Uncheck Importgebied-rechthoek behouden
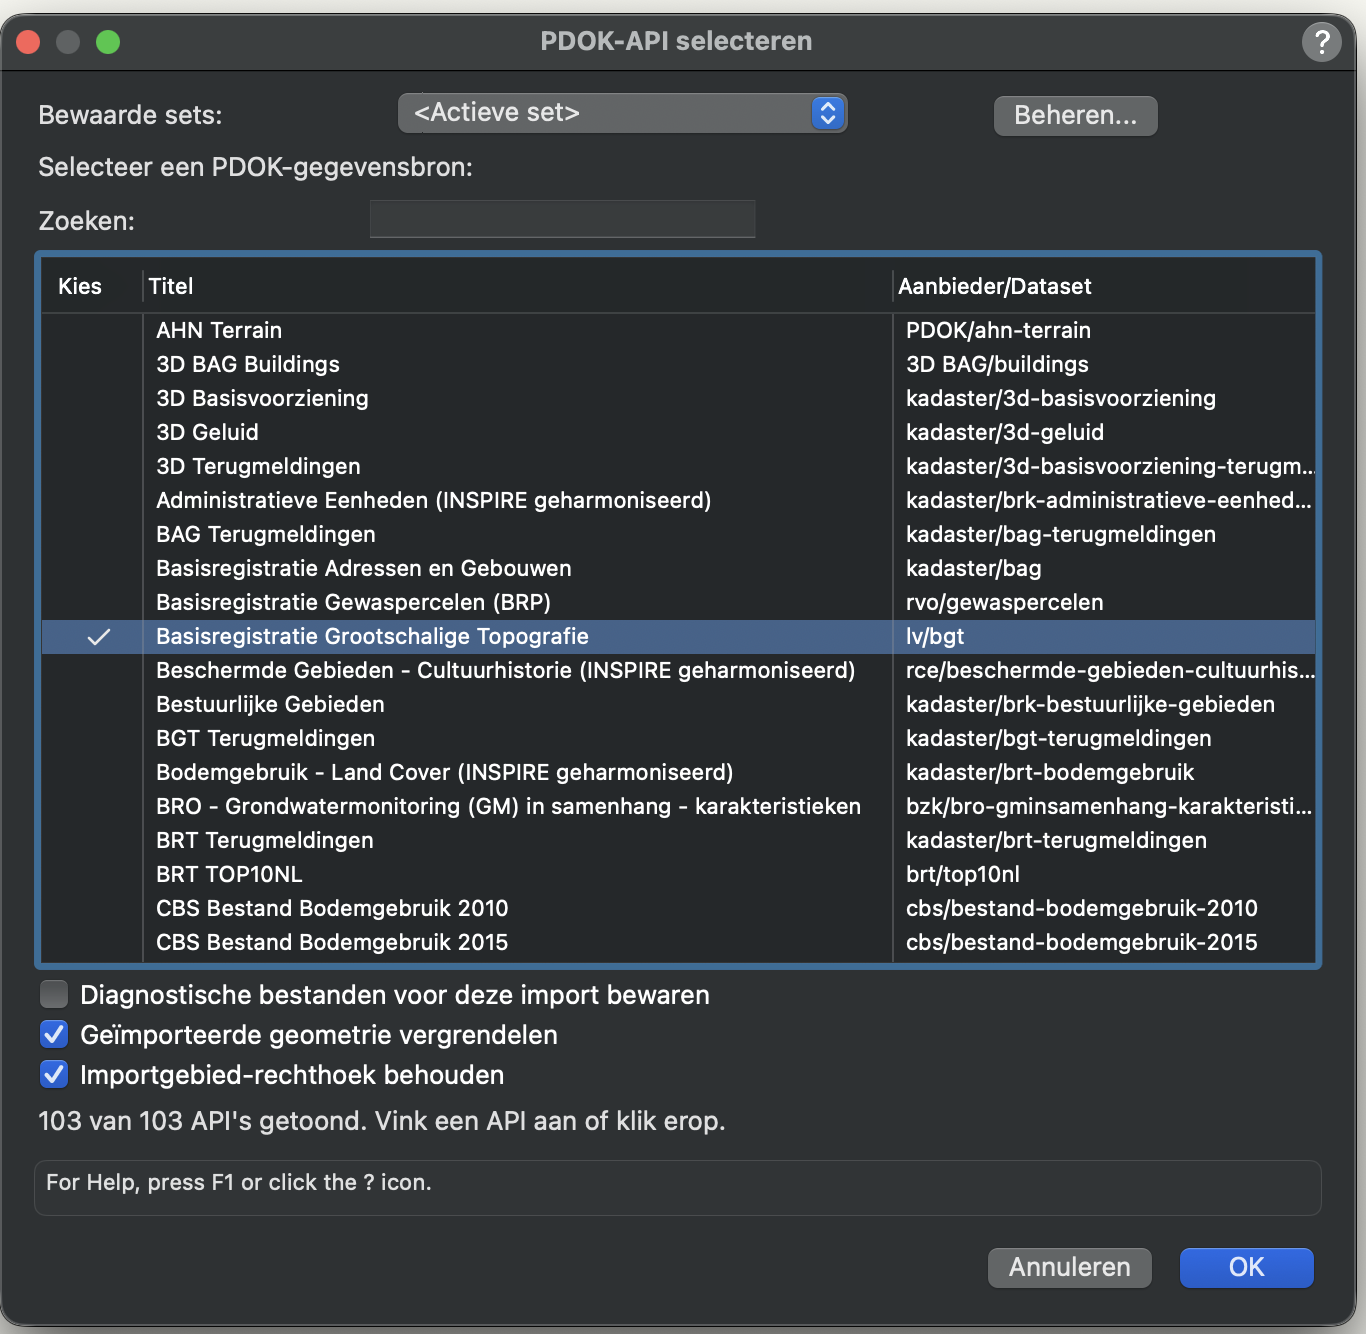The width and height of the screenshot is (1366, 1334). [x=54, y=1074]
